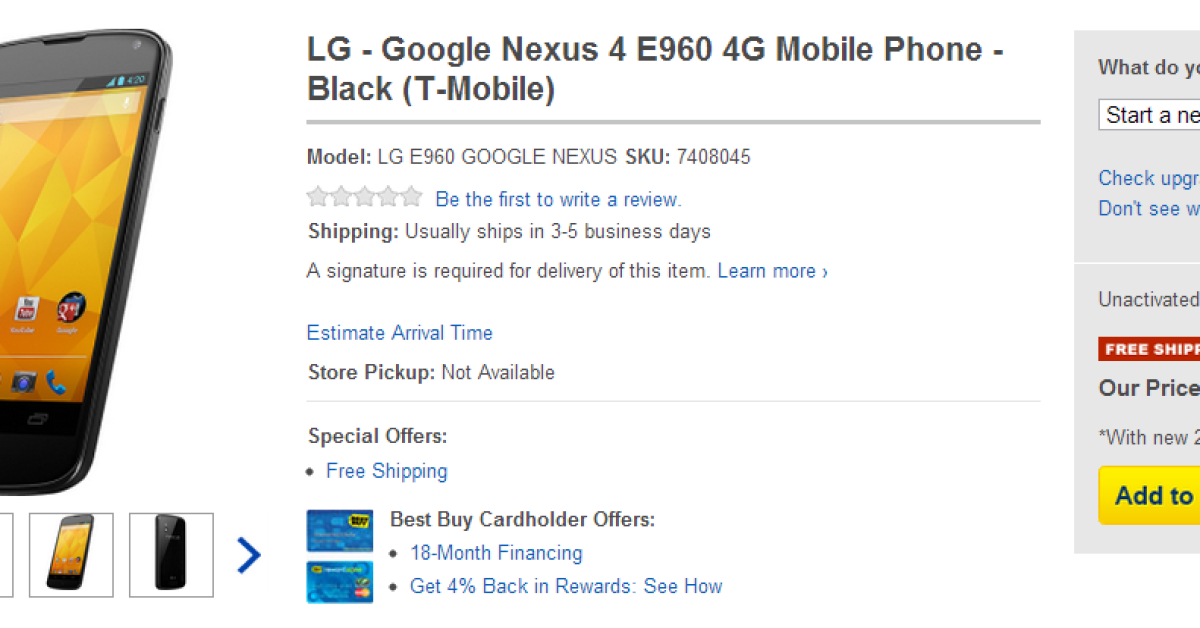
Task: Select the partially visible leftmost thumbnail
Action: (6, 555)
